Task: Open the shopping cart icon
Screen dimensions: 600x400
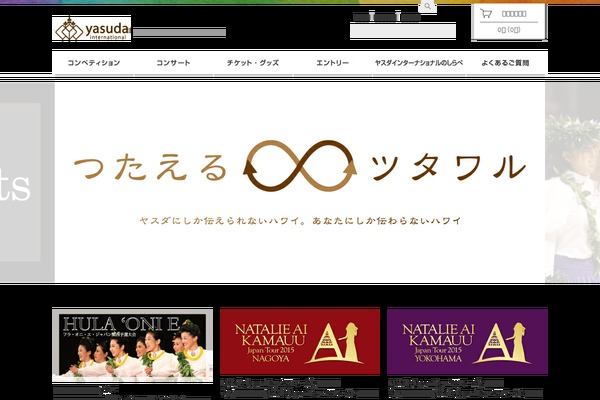Action: pyautogui.click(x=486, y=14)
